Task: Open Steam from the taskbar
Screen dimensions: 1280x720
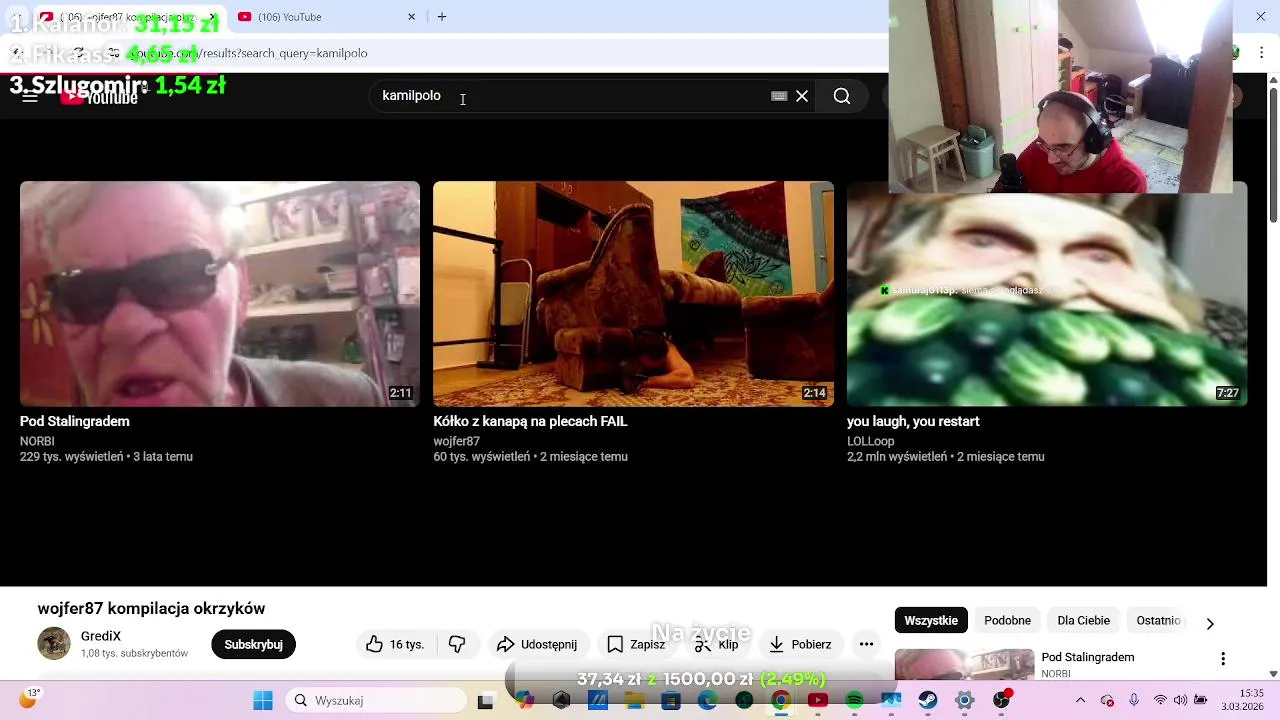Action: point(928,700)
